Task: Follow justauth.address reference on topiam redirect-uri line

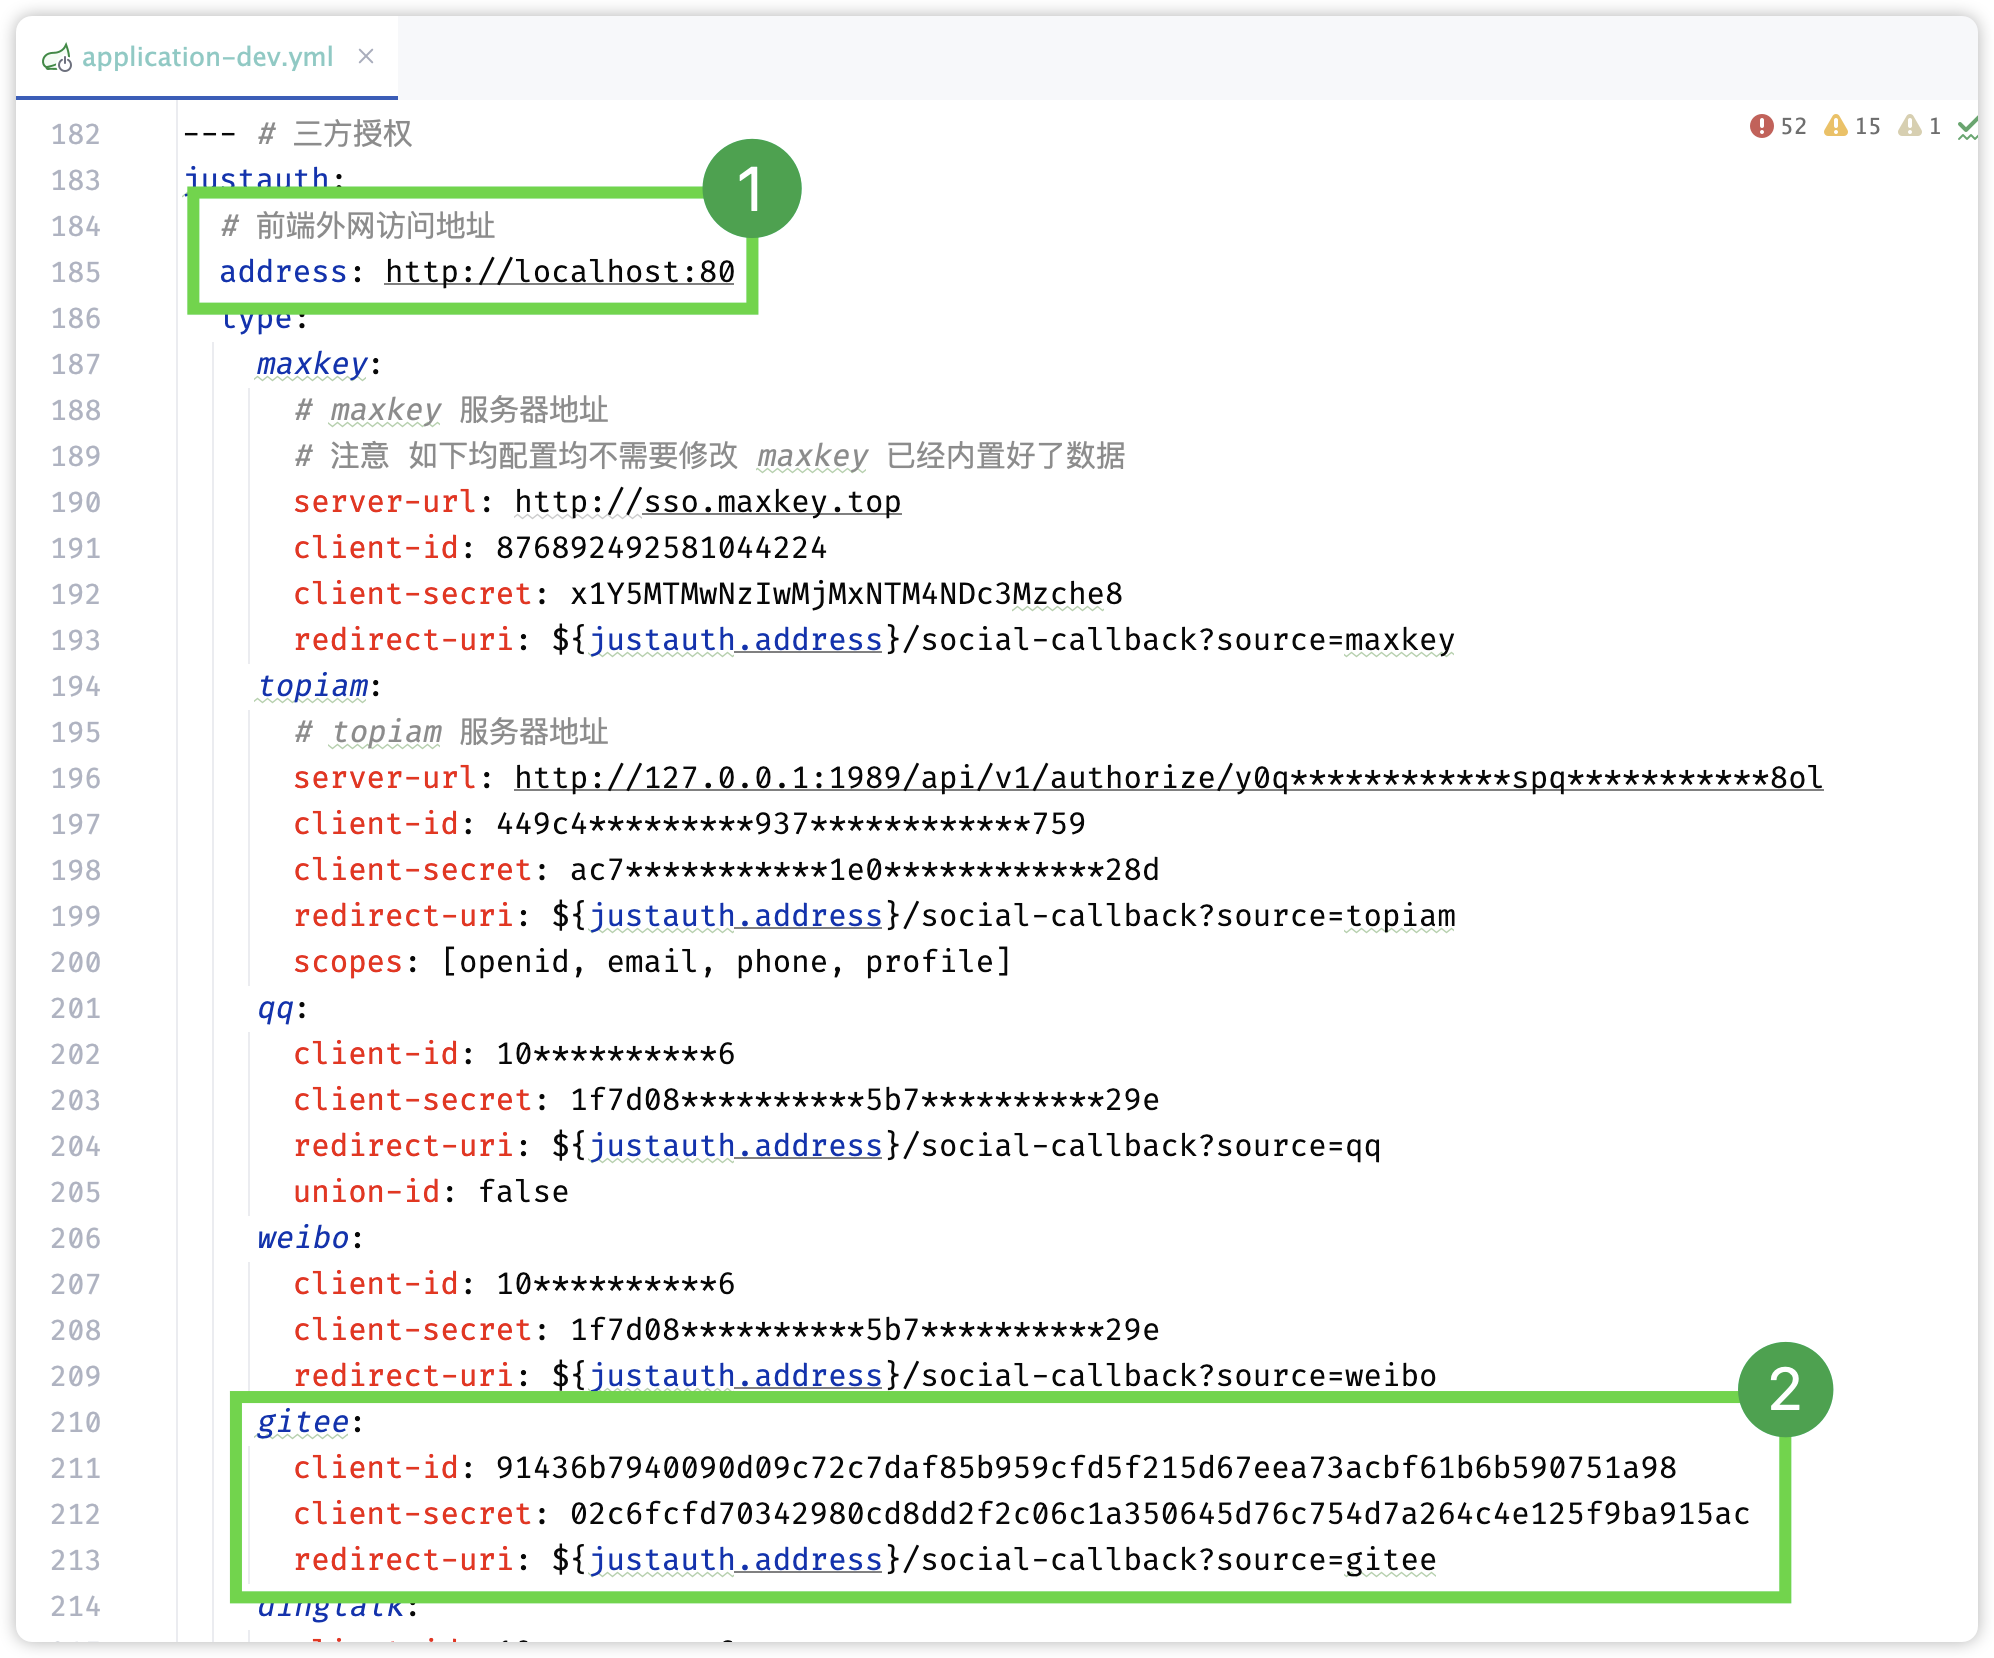Action: click(736, 916)
